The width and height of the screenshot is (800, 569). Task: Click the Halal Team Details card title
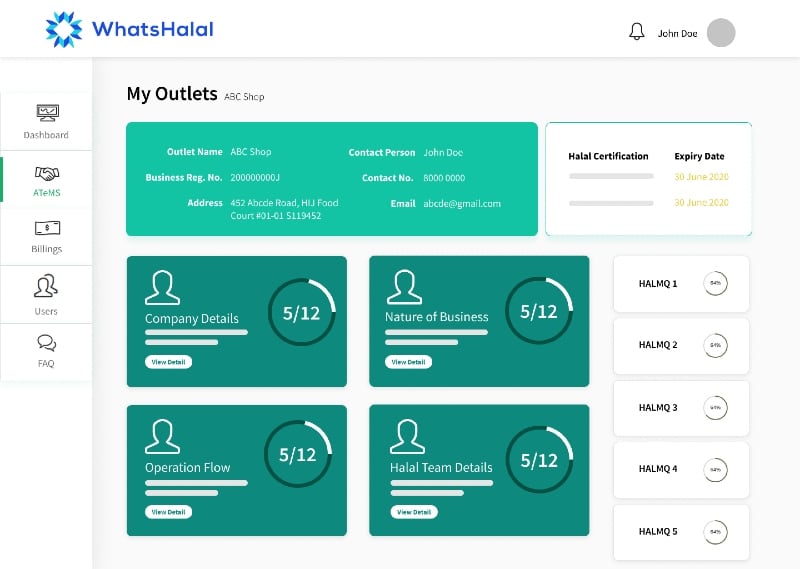coord(441,467)
